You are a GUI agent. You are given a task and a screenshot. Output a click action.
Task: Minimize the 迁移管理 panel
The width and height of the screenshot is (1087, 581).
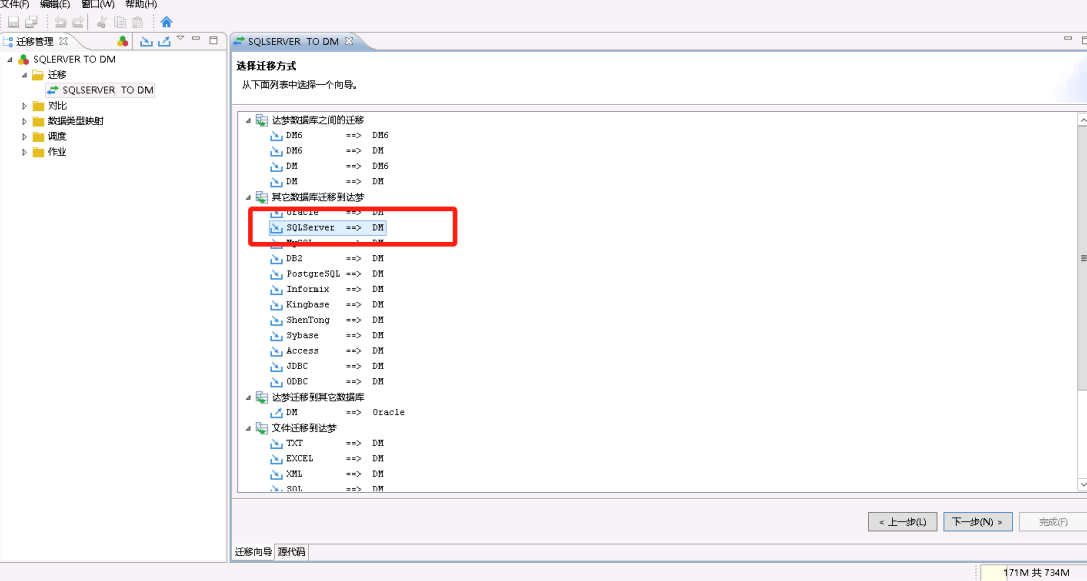(196, 39)
